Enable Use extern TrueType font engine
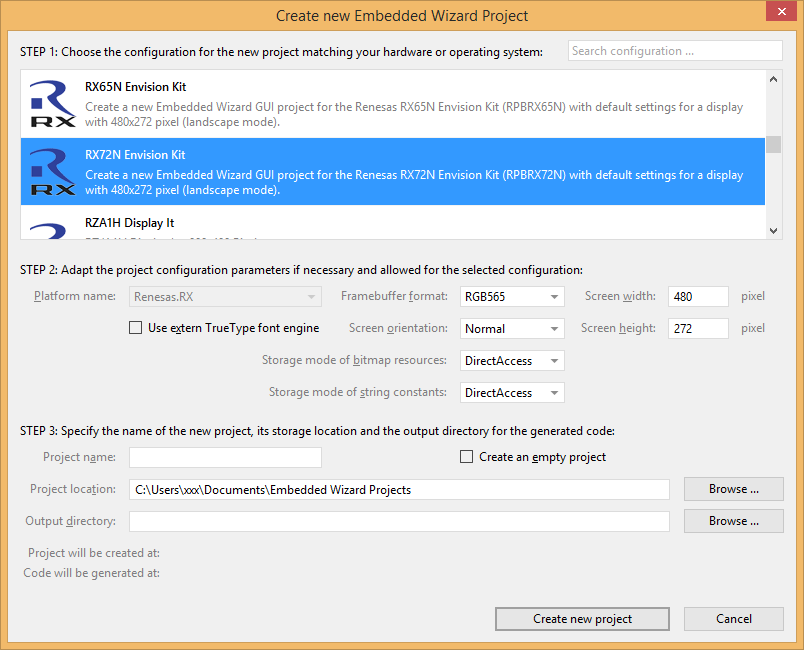The image size is (804, 650). 136,328
